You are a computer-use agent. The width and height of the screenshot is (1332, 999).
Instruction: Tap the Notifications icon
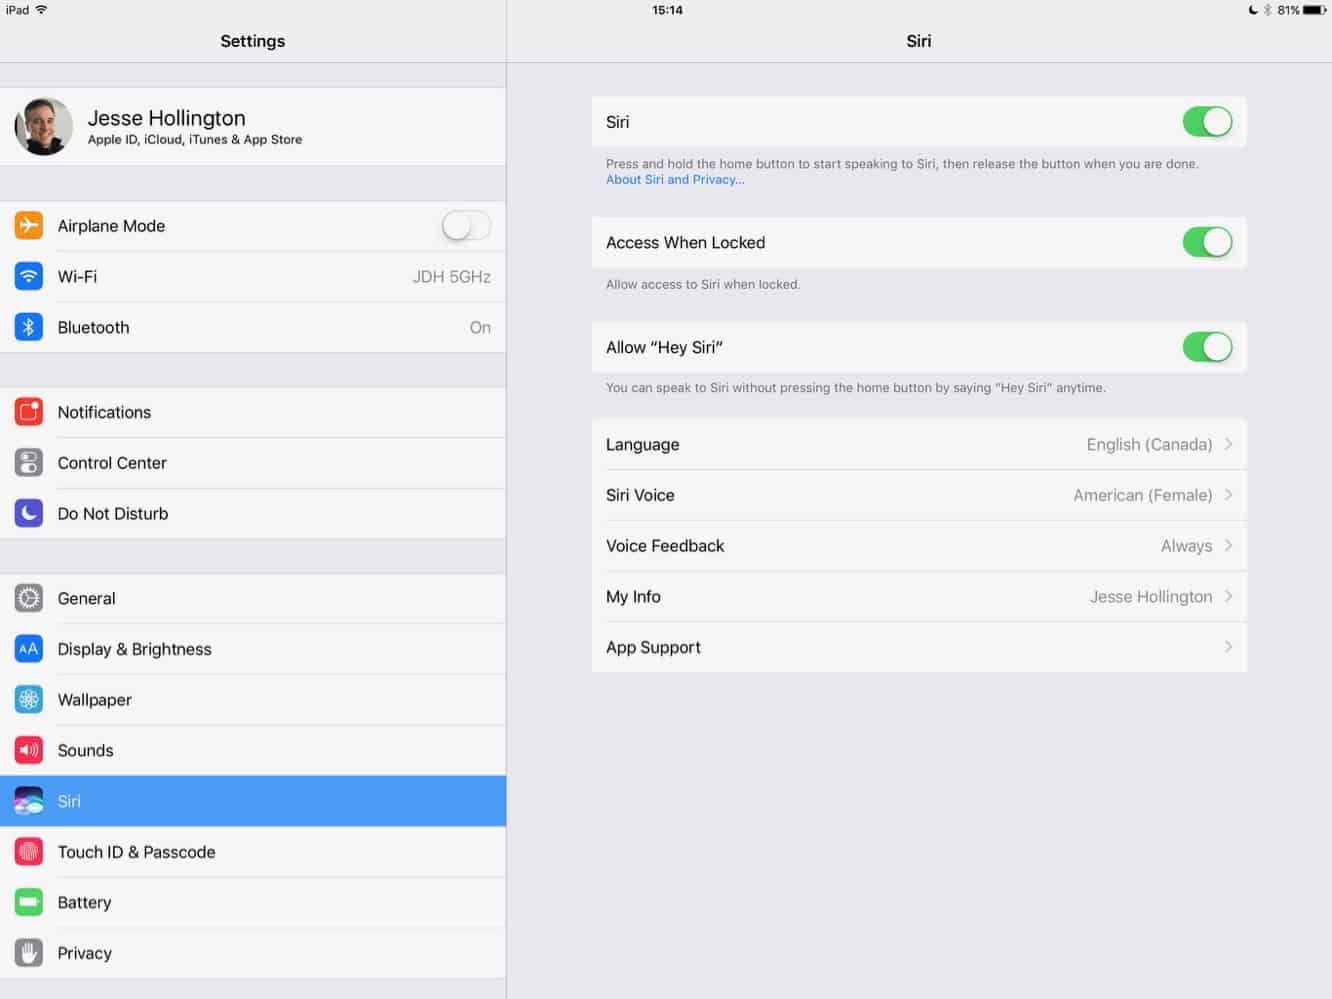[x=29, y=412]
